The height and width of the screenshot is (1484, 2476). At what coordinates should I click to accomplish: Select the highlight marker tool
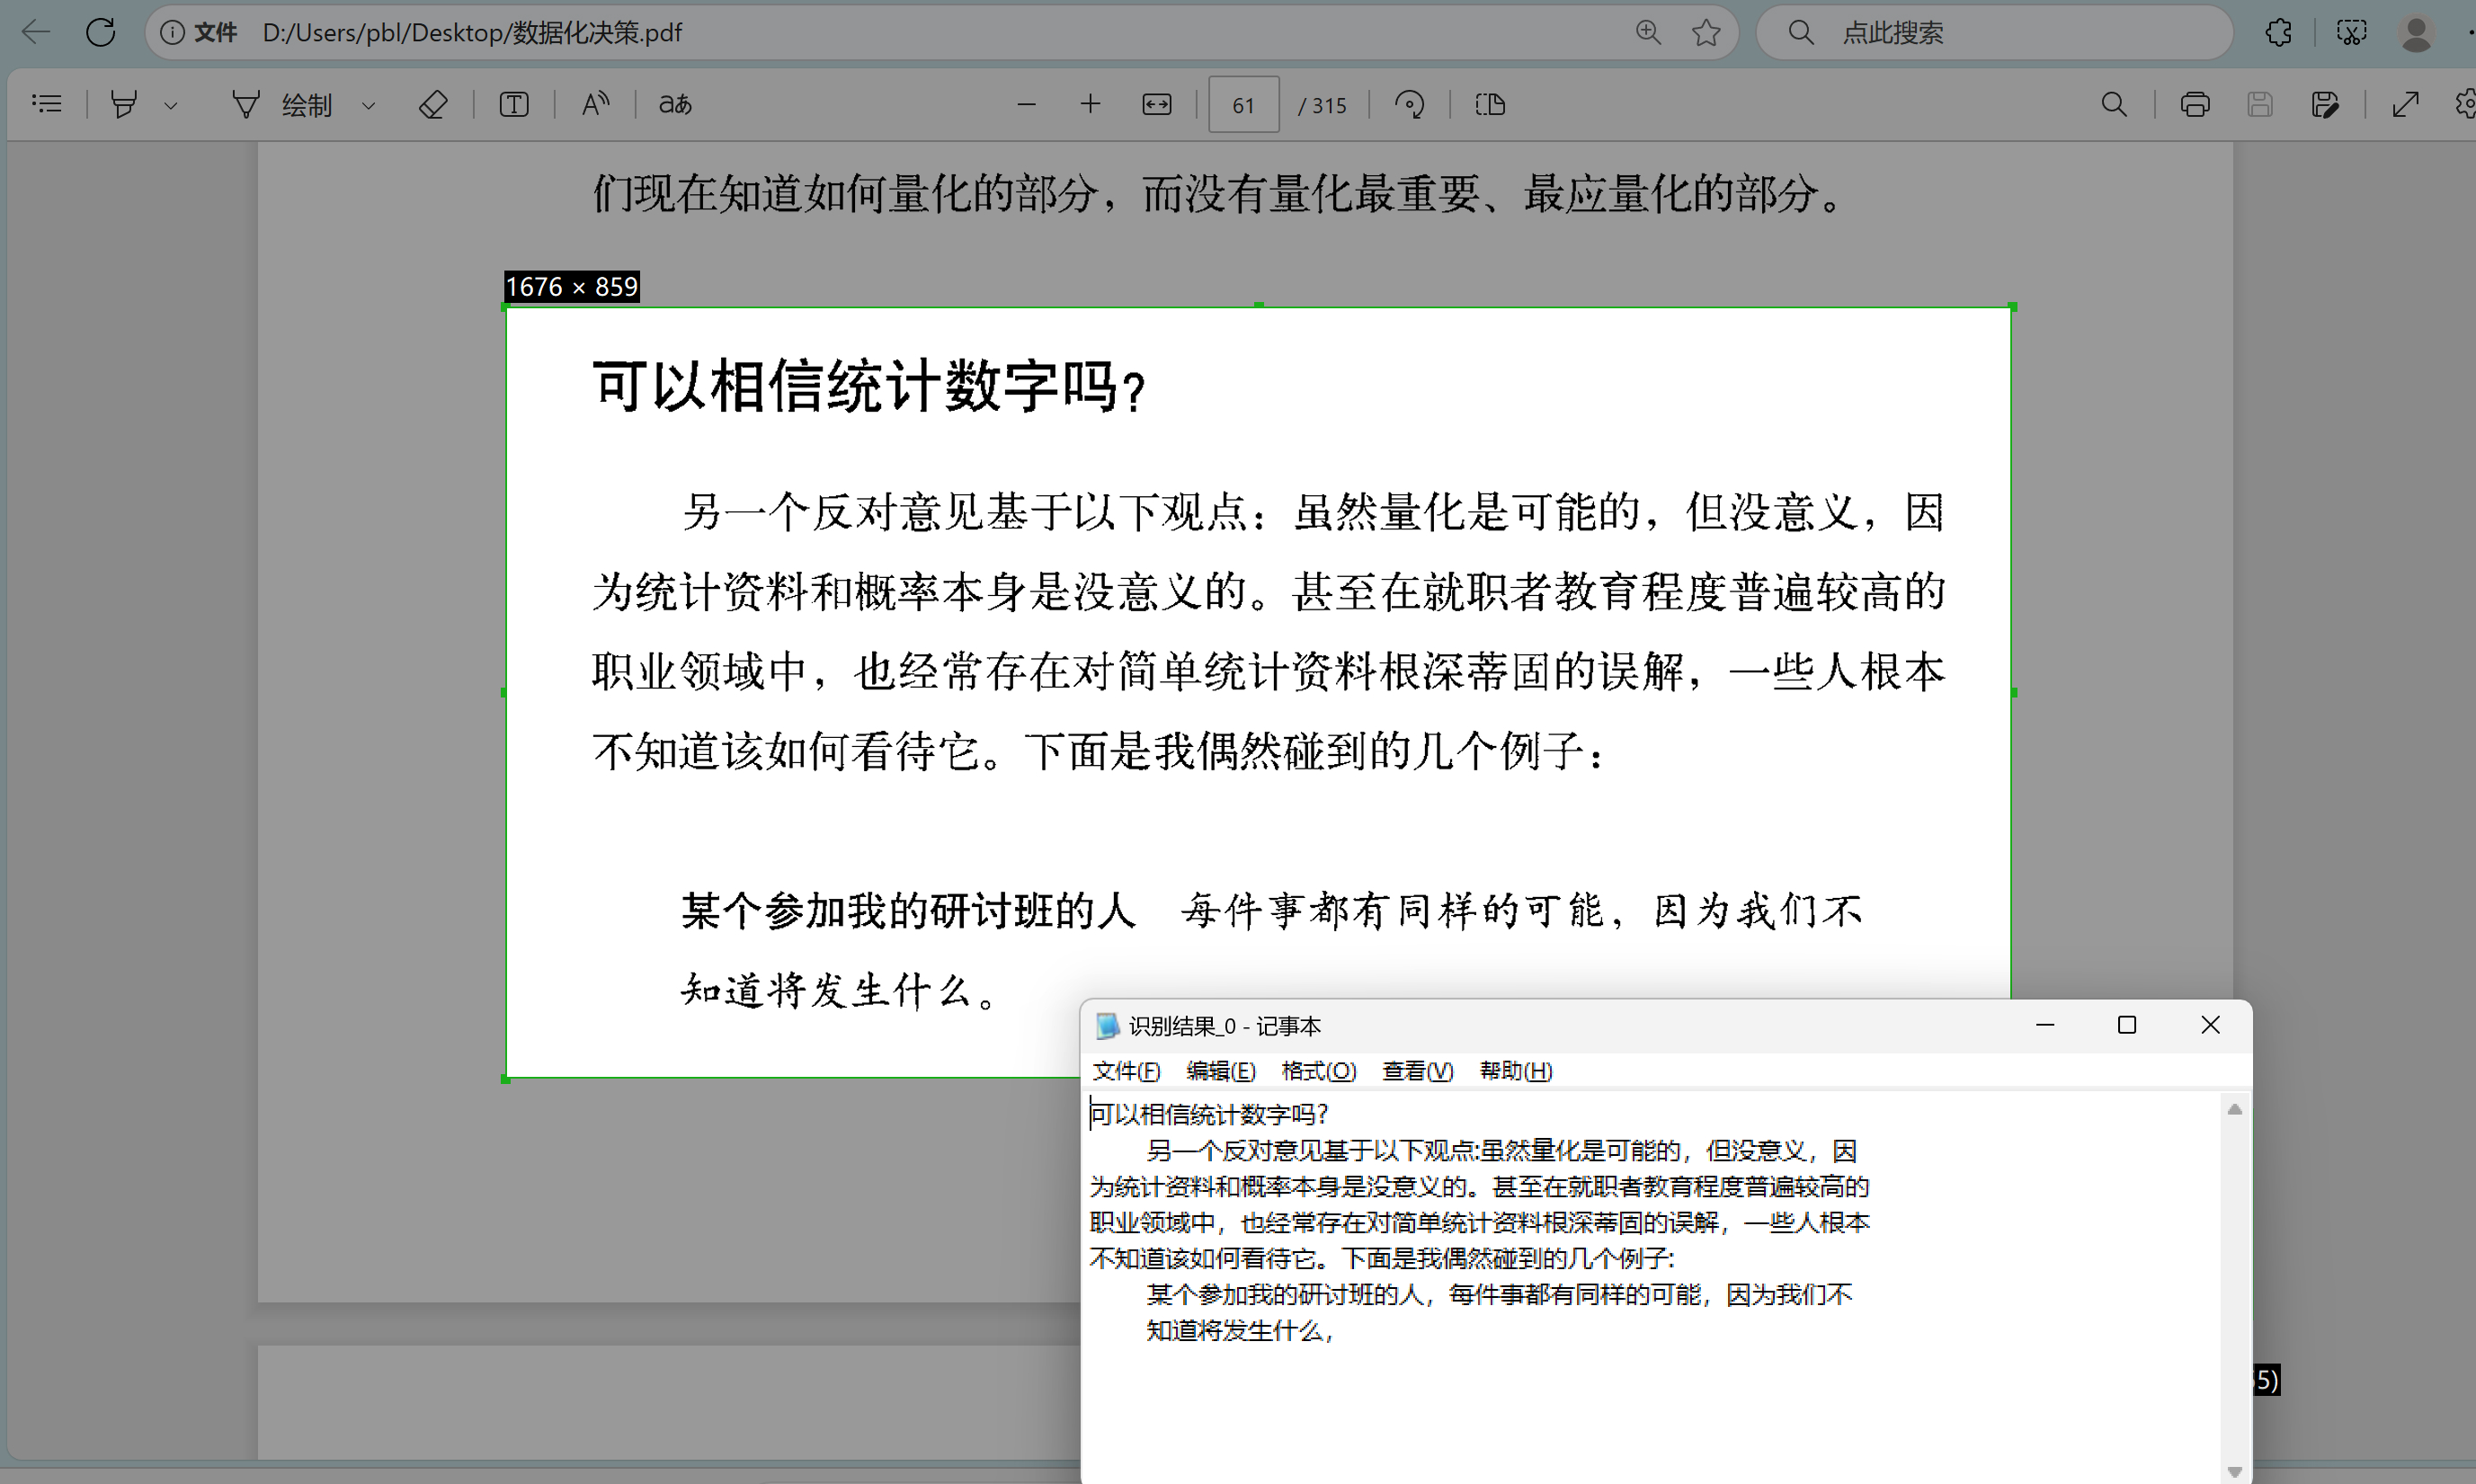[124, 104]
